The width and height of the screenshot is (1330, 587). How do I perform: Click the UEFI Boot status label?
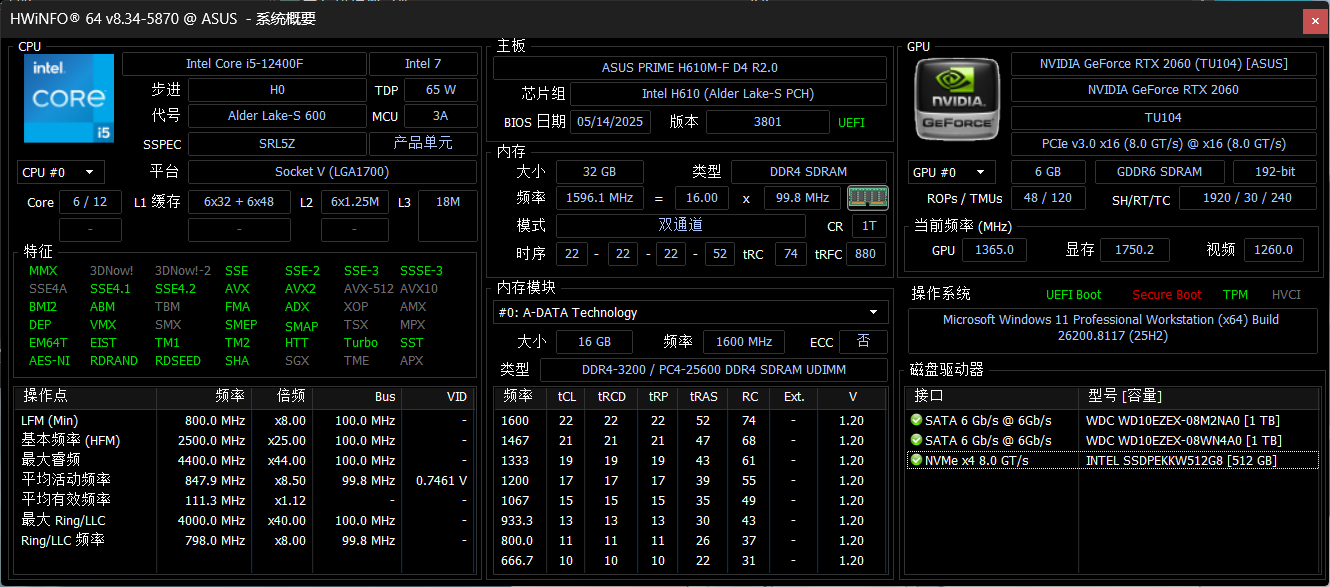pyautogui.click(x=1073, y=295)
